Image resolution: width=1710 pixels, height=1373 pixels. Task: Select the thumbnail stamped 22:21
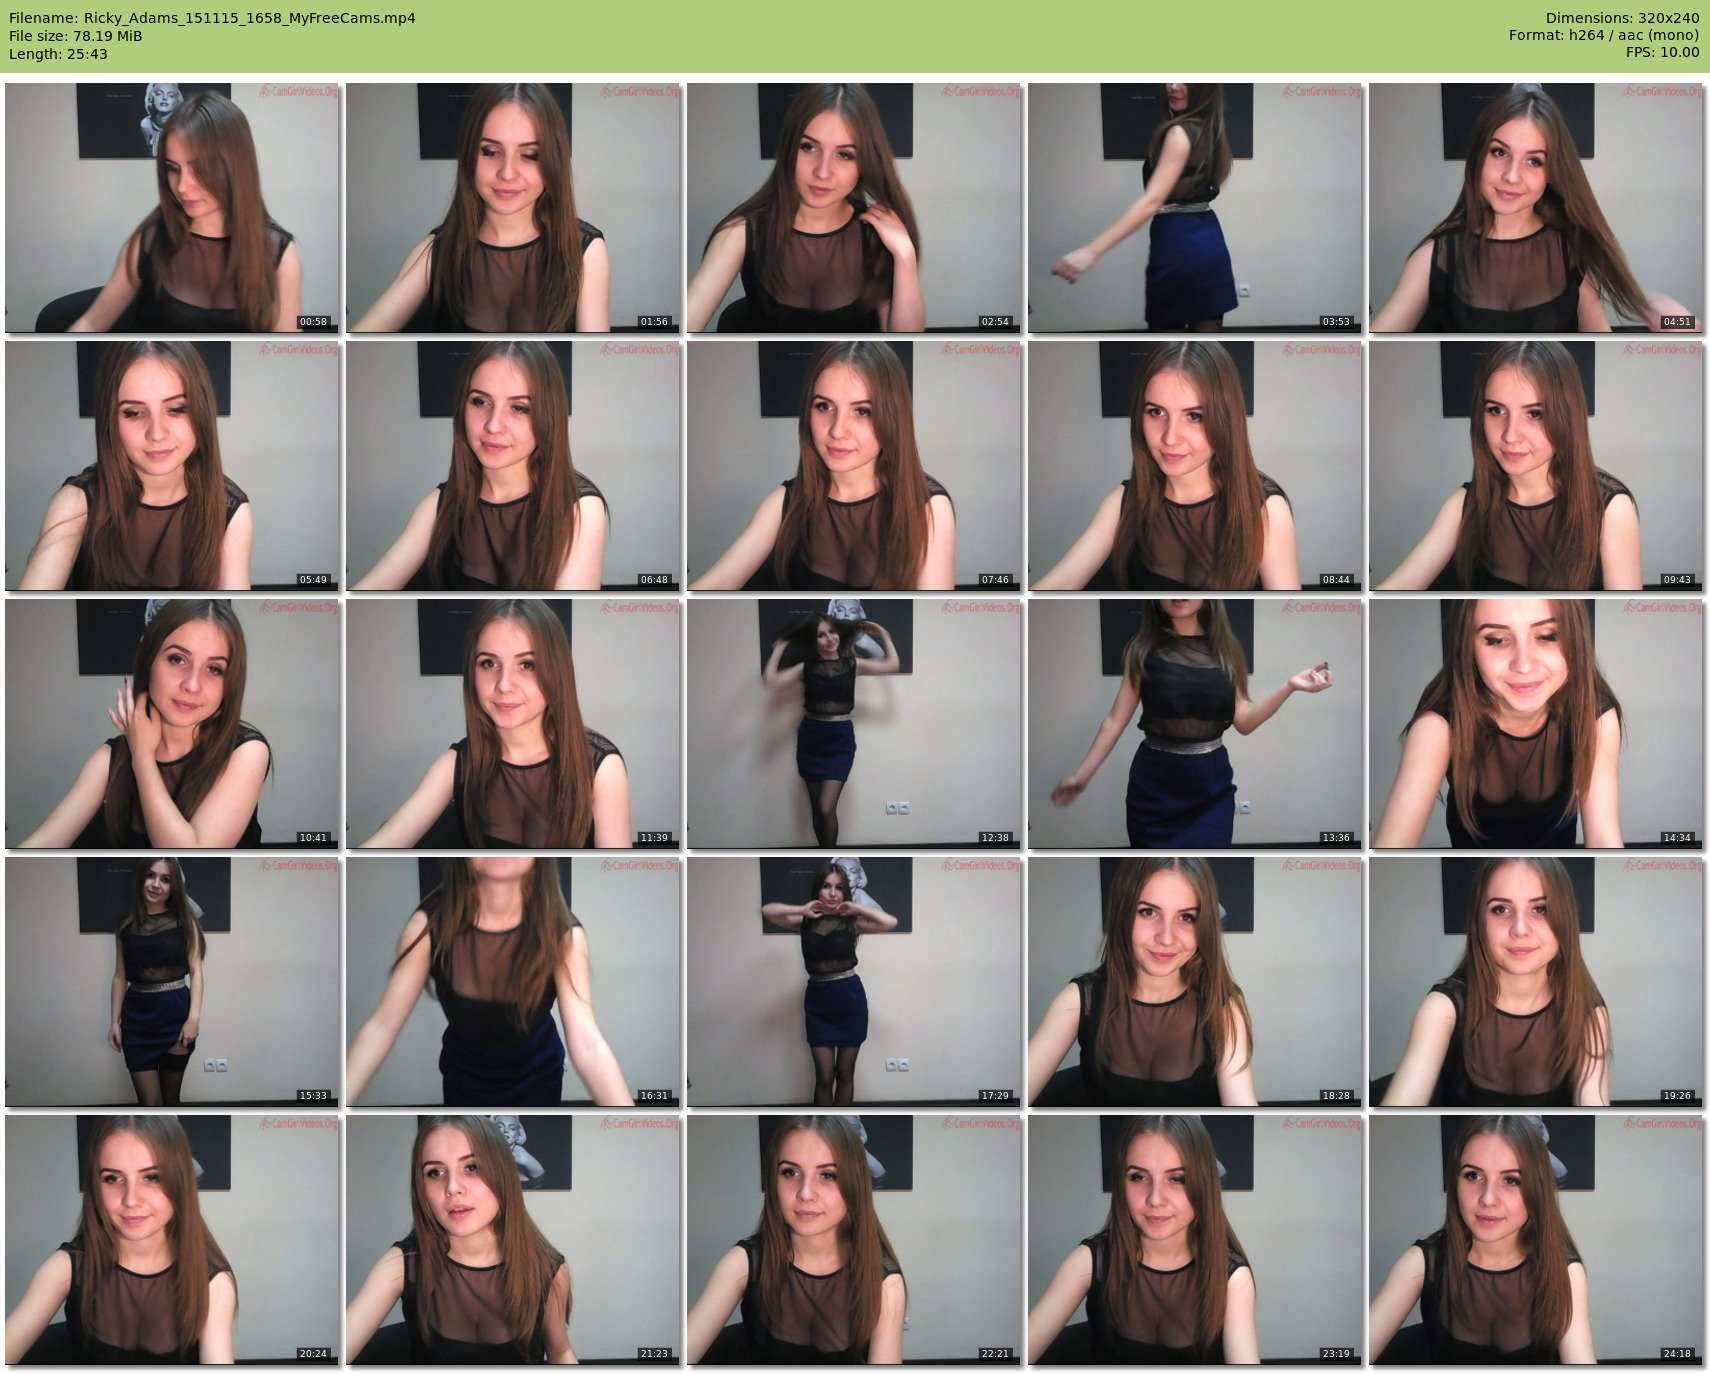(x=854, y=1239)
